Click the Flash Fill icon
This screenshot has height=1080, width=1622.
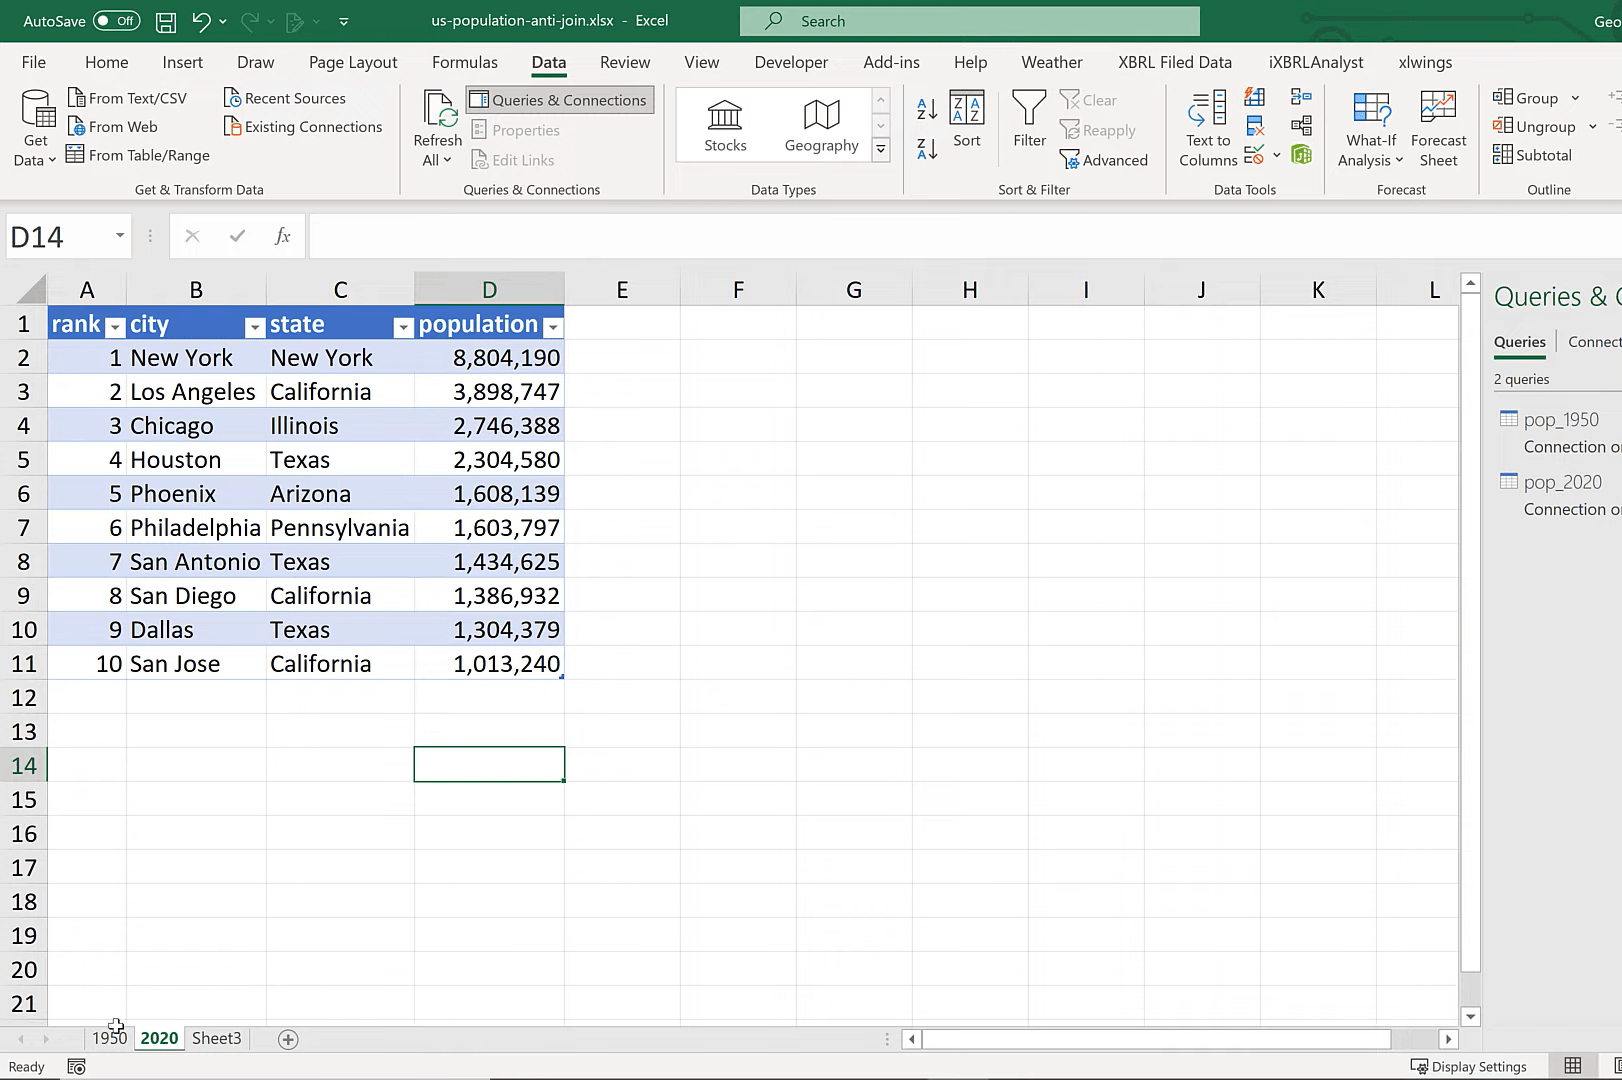tap(1255, 97)
